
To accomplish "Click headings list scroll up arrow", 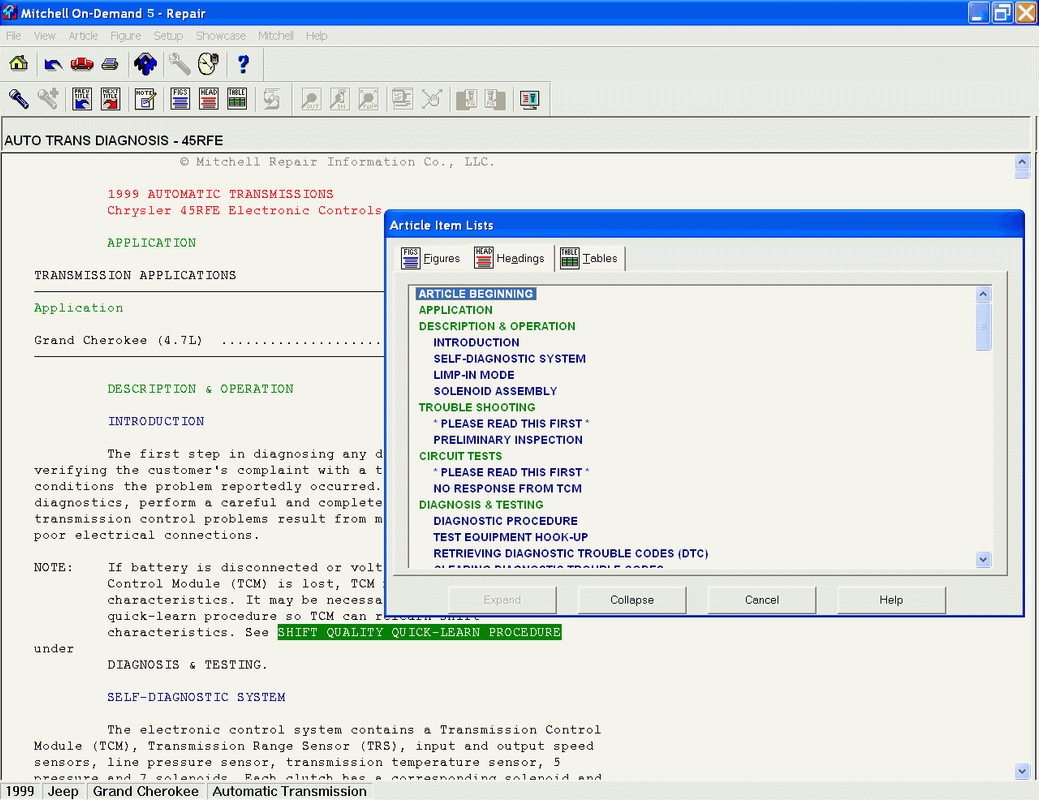I will pos(983,294).
